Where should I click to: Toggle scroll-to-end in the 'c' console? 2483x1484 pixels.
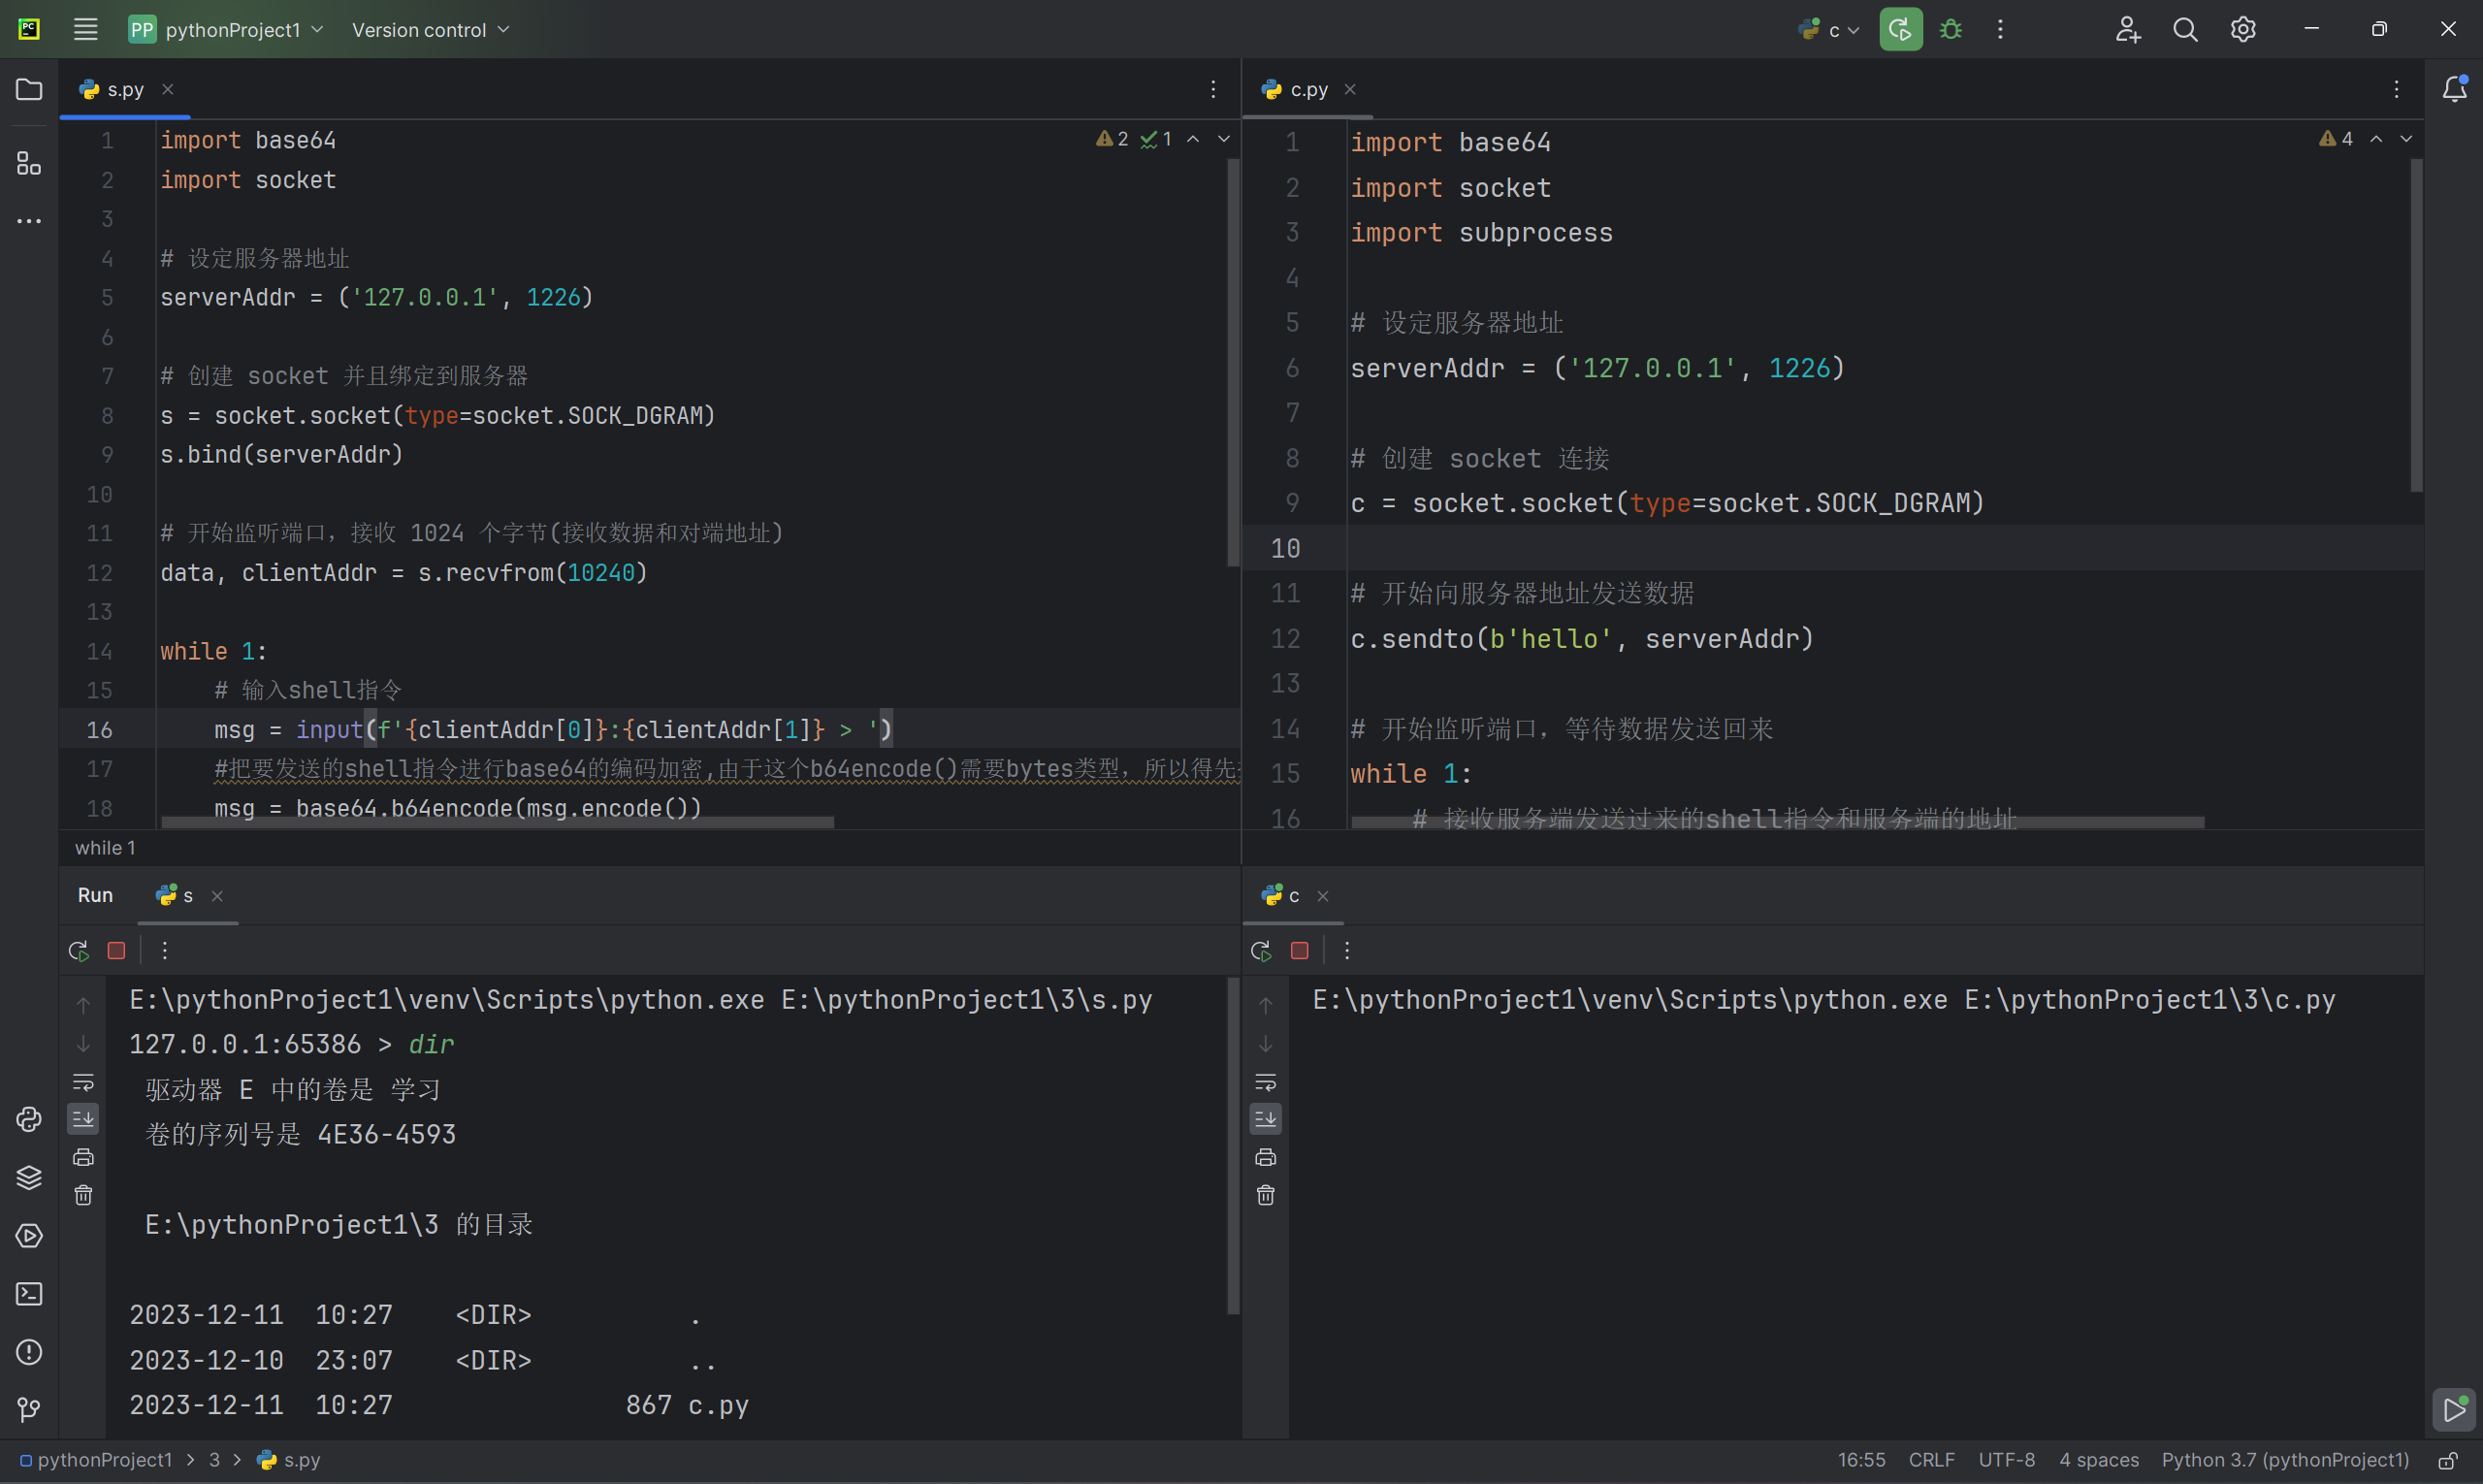(x=1265, y=1119)
